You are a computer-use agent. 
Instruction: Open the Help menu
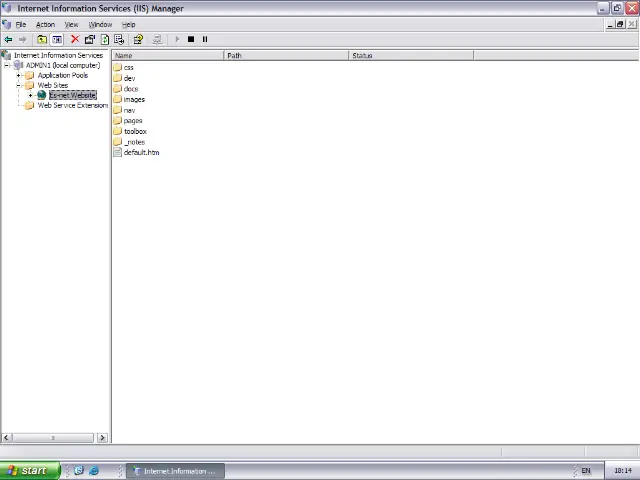[129, 24]
